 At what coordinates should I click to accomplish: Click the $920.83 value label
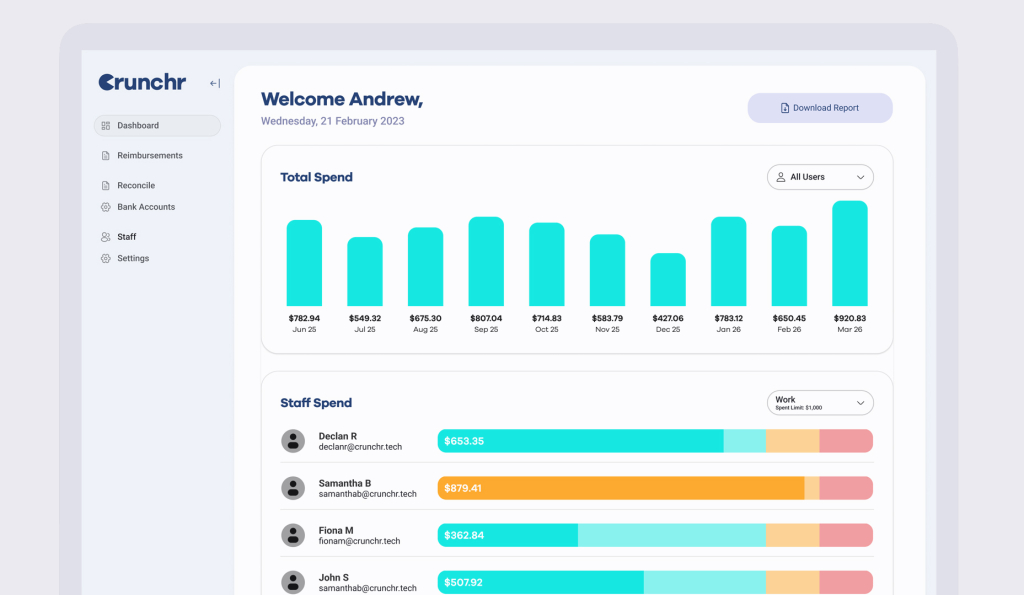tap(850, 318)
